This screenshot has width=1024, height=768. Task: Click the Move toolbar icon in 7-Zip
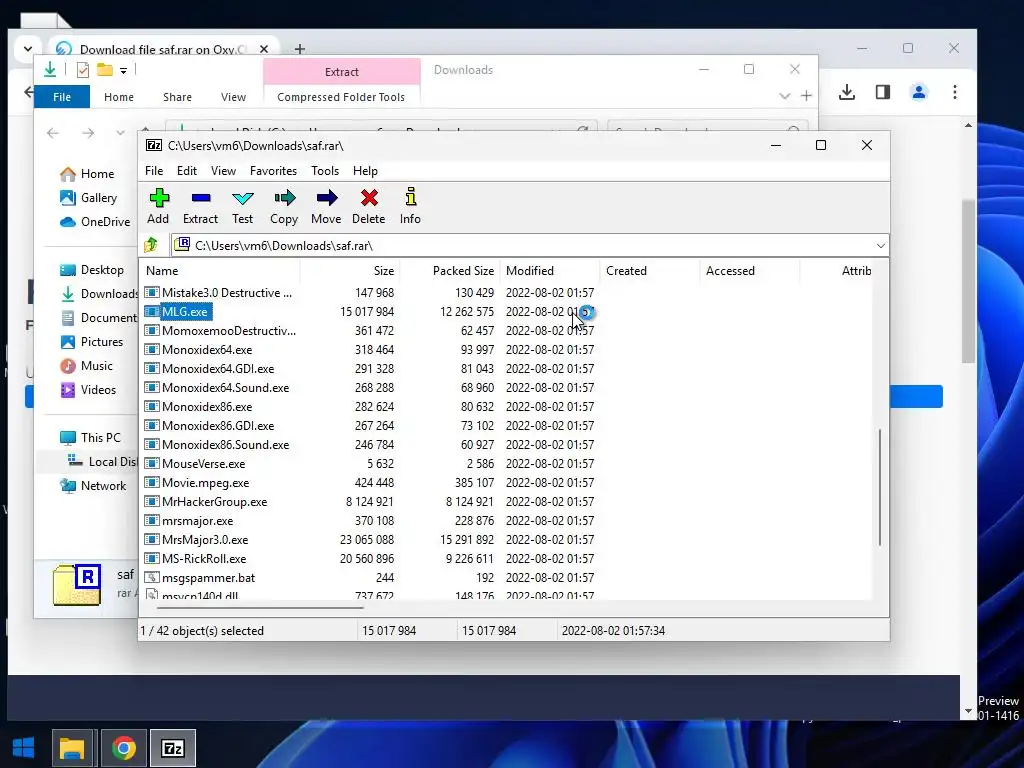coord(326,206)
